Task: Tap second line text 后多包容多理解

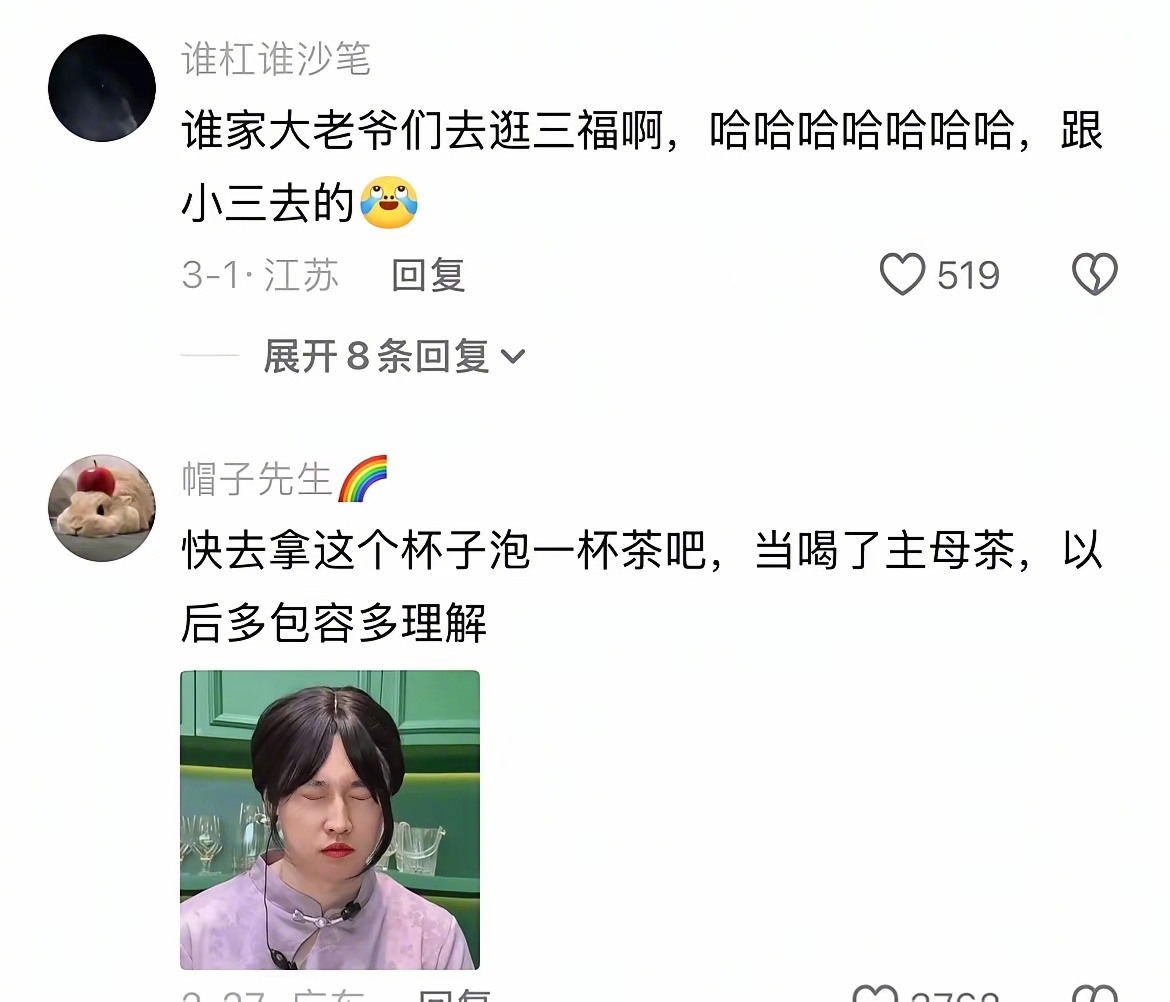Action: 334,623
